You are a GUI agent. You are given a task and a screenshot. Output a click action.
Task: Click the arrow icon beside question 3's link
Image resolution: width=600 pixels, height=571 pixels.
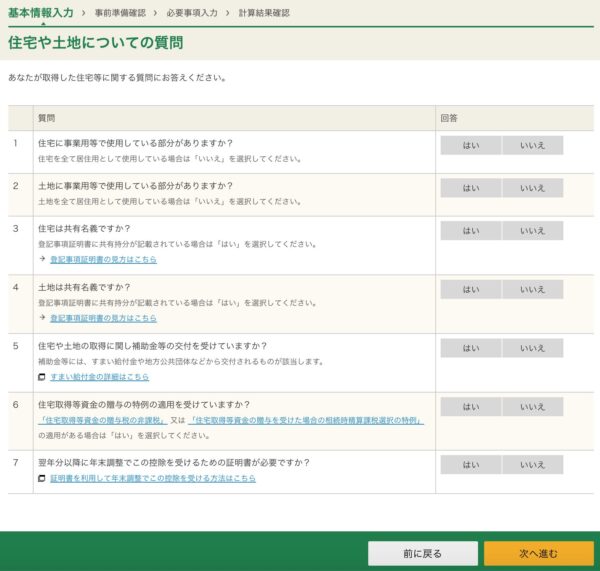(42, 259)
